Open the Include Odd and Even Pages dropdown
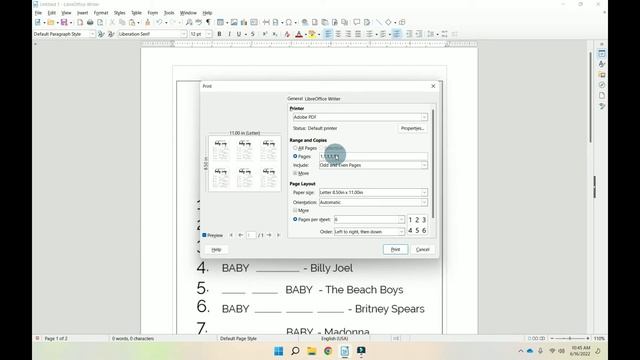The height and width of the screenshot is (360, 640). [x=373, y=165]
